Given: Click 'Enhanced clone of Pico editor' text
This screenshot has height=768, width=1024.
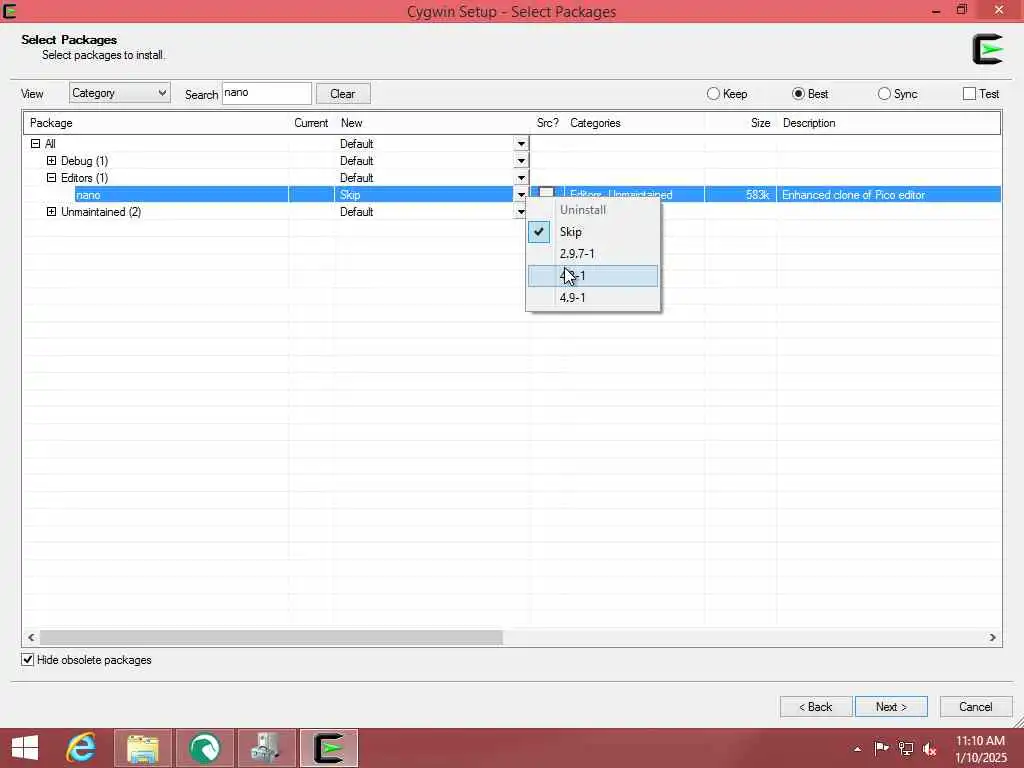Looking at the screenshot, I should (853, 195).
